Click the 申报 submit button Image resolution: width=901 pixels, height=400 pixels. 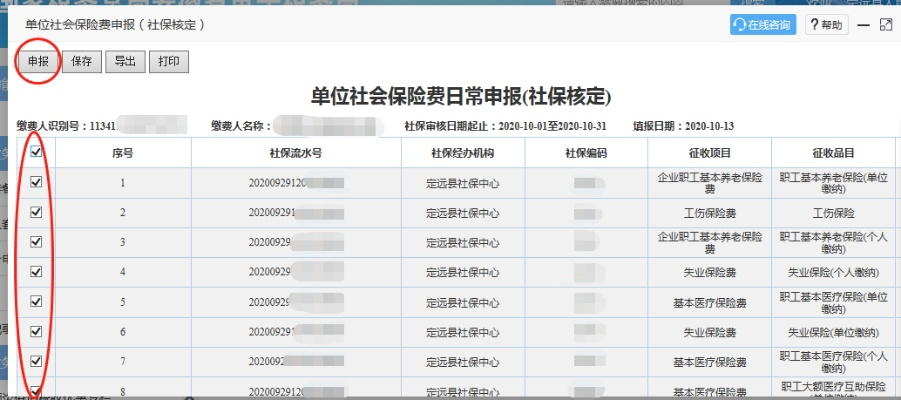tap(38, 62)
